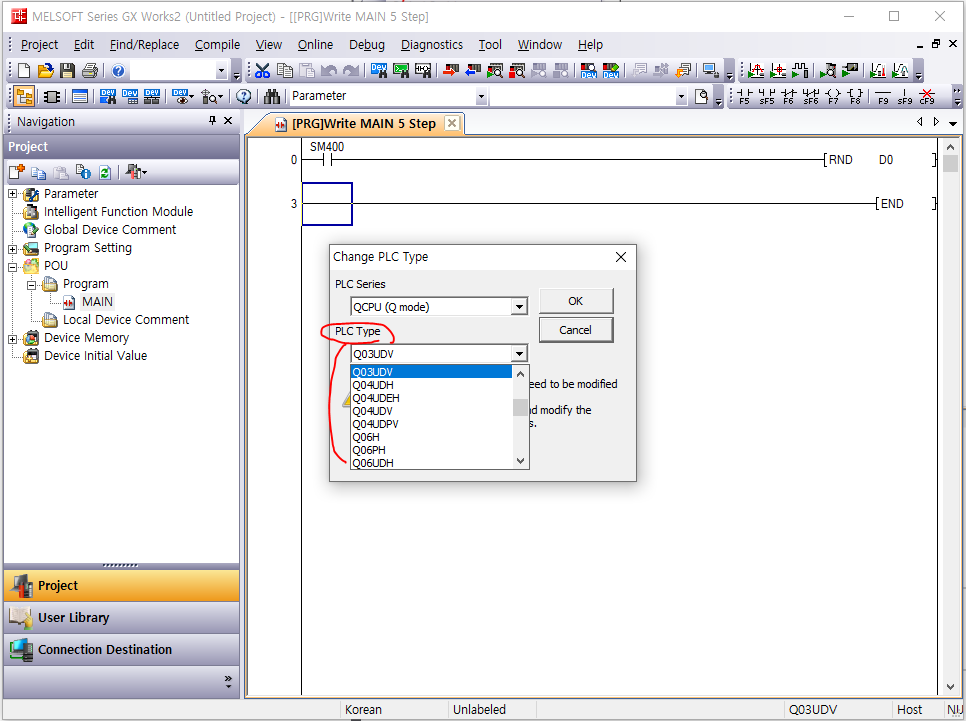Click New Data icon in Project pane
966x721 pixels.
[x=17, y=172]
